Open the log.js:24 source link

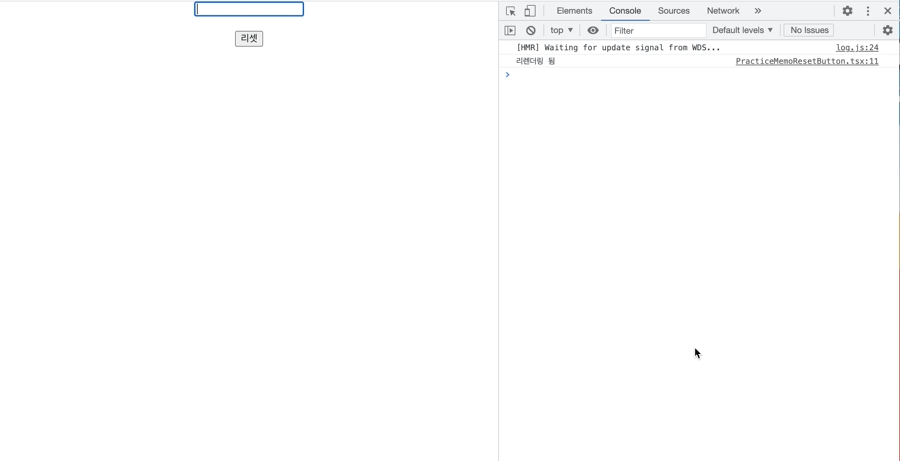[x=857, y=48]
